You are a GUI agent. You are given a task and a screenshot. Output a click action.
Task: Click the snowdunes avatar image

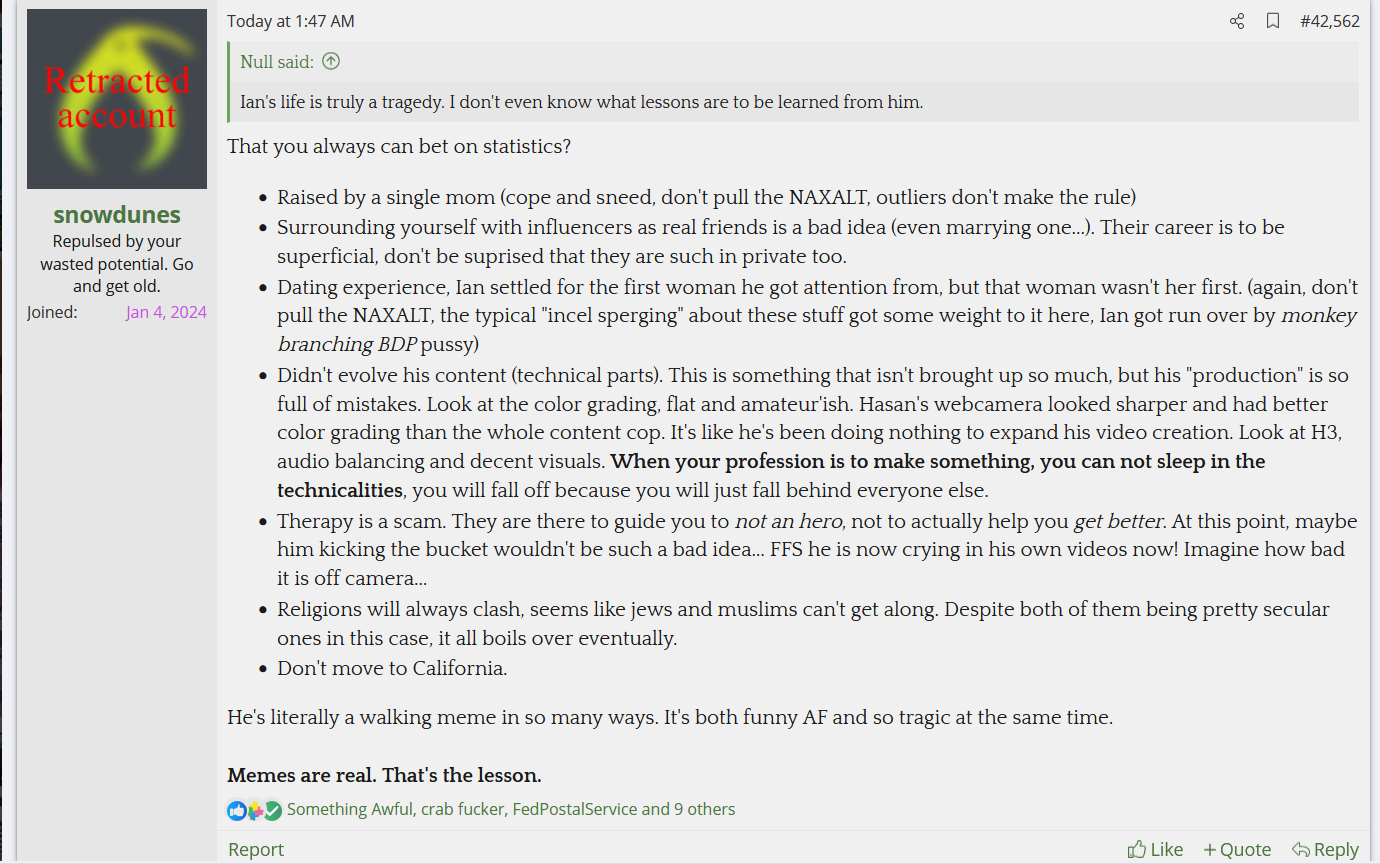(x=117, y=99)
